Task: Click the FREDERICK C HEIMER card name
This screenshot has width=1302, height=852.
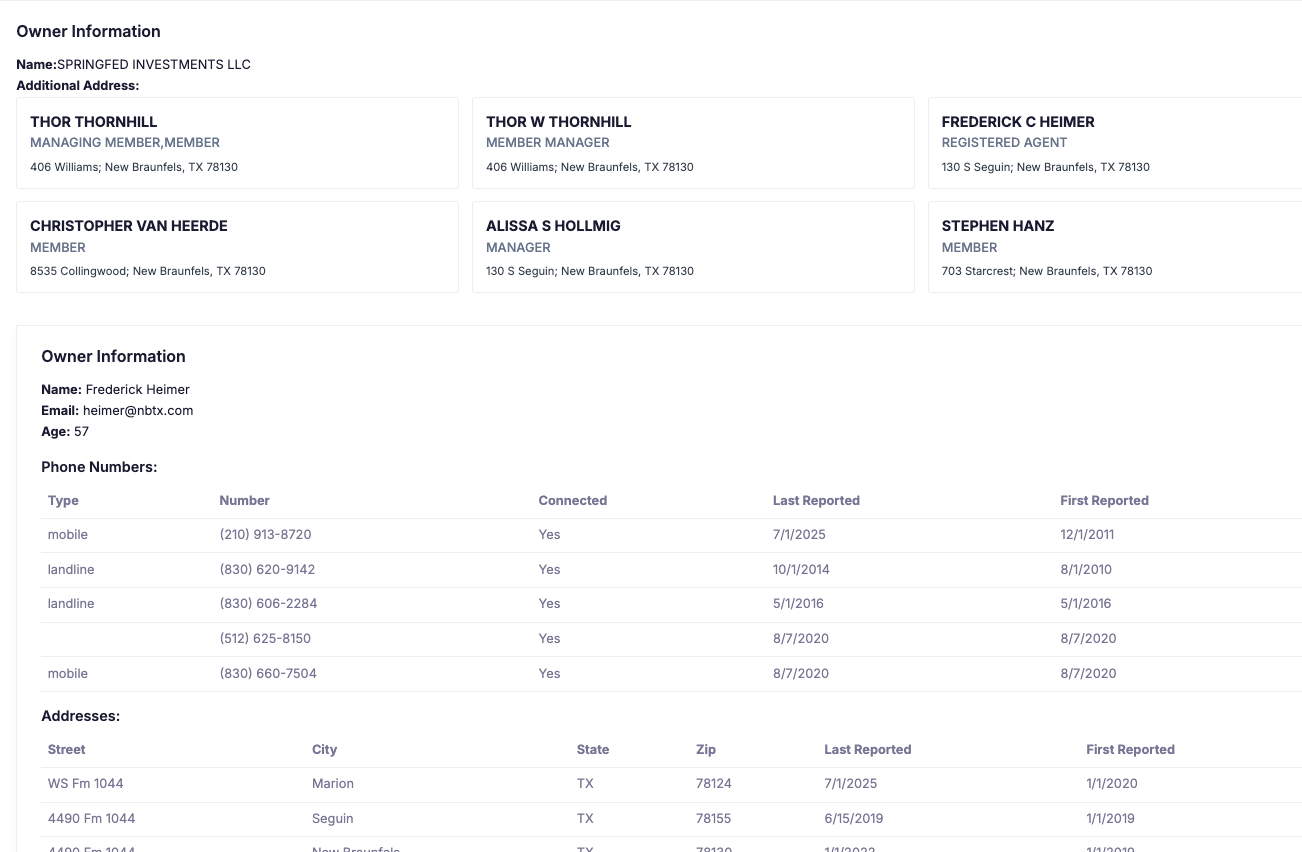Action: tap(1018, 122)
